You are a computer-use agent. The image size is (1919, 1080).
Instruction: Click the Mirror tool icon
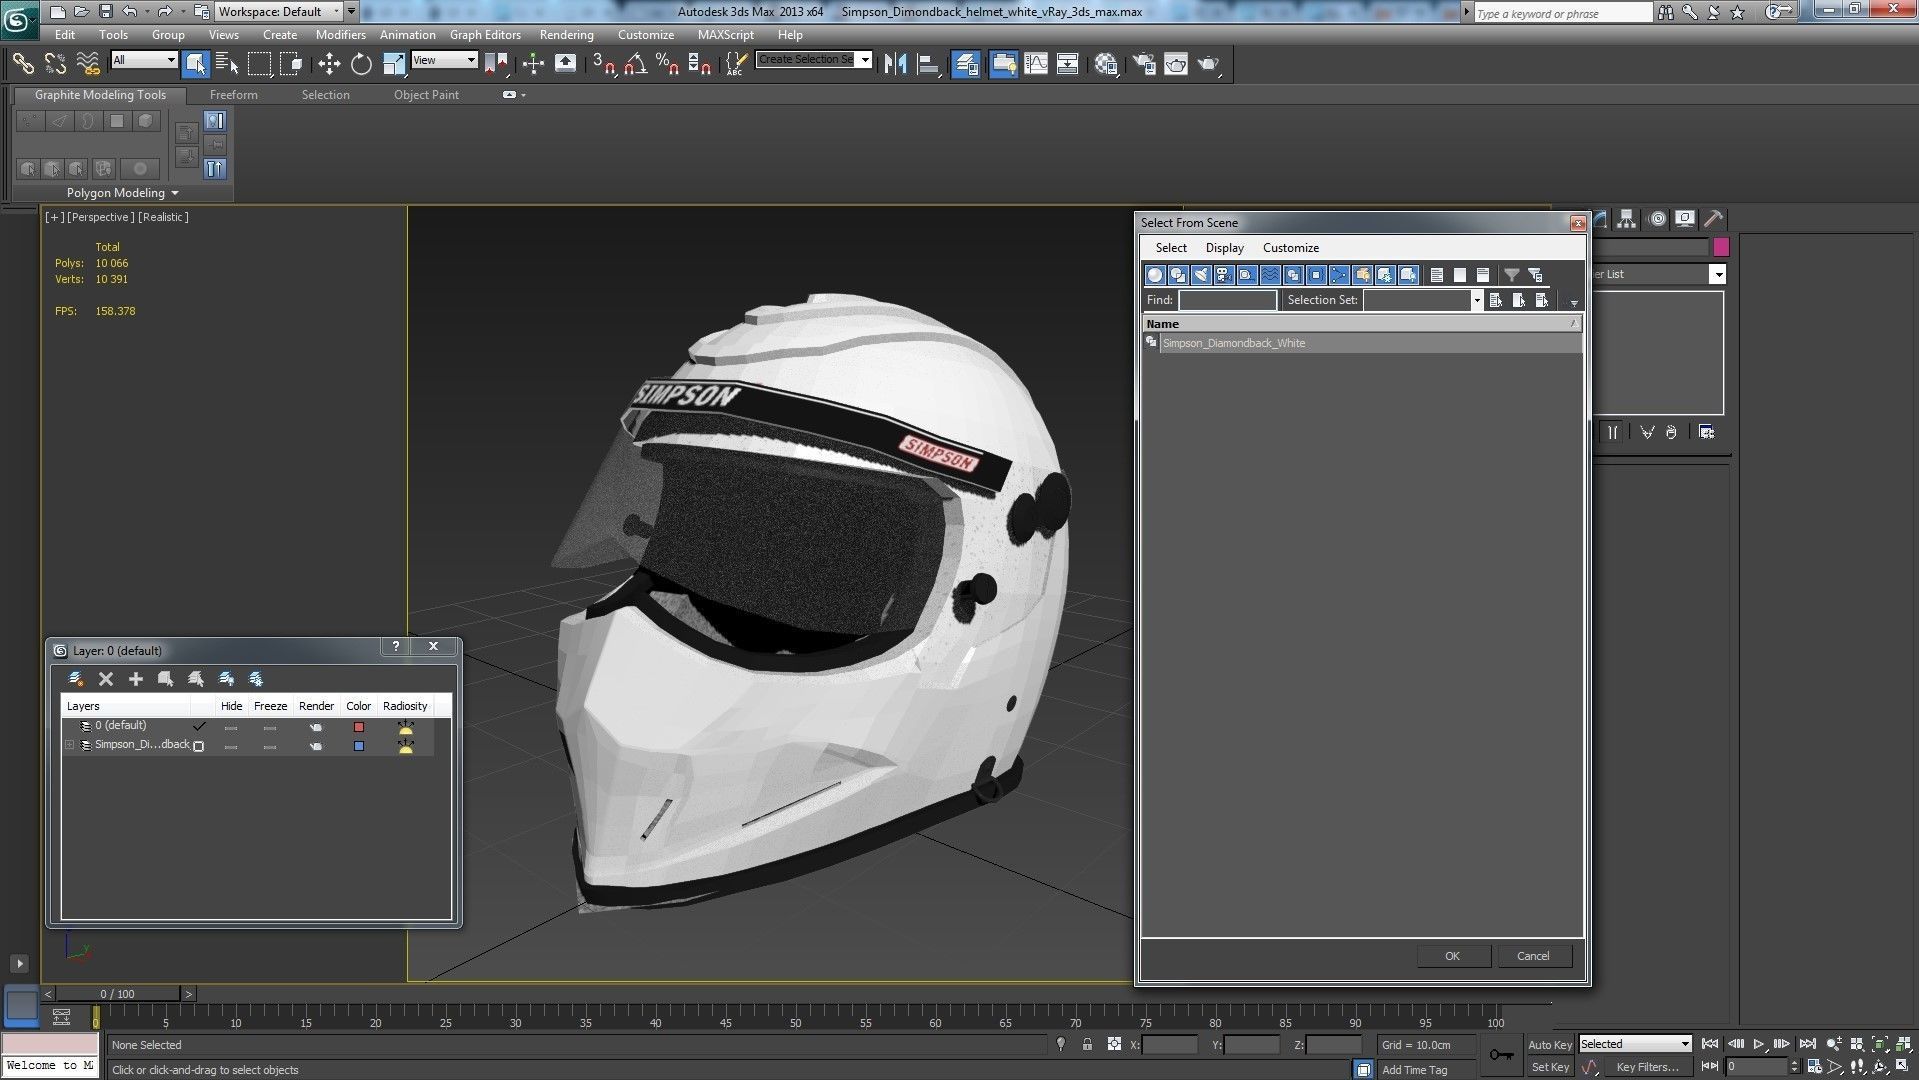pos(895,64)
